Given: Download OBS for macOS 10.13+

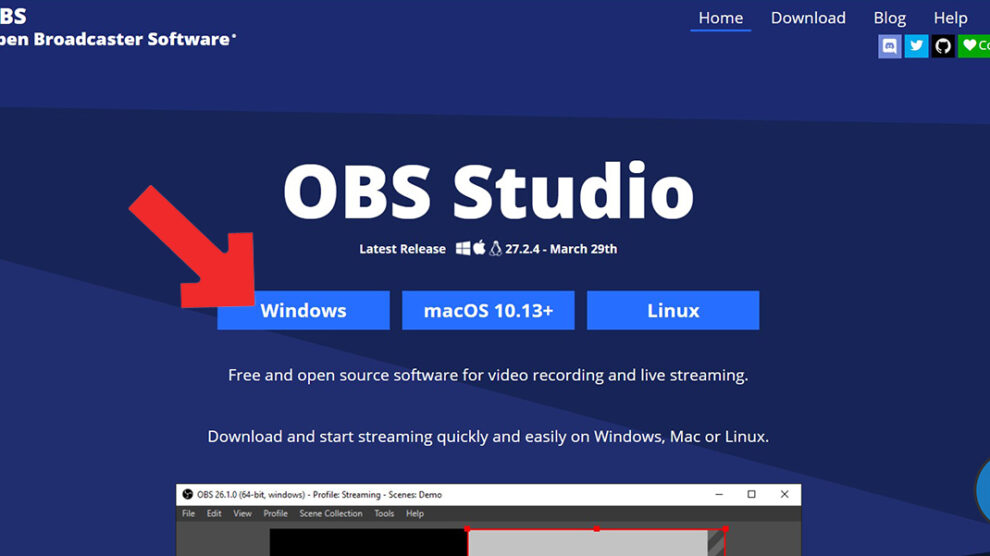Looking at the screenshot, I should click(488, 310).
